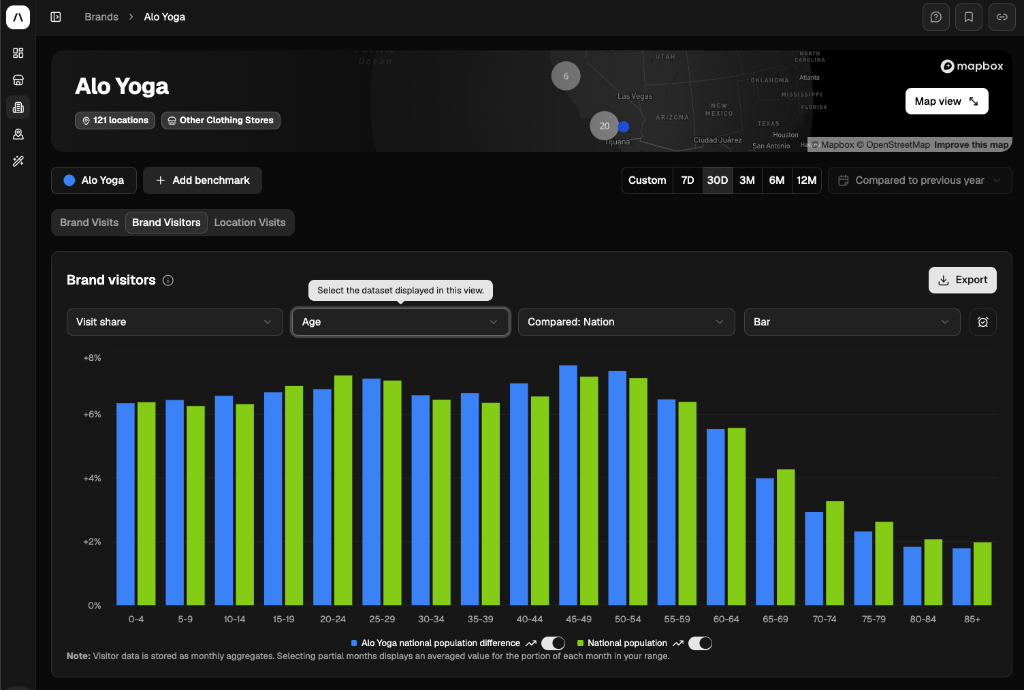Click blue bar for 45-49 age group
This screenshot has width=1024, height=690.
[568, 485]
